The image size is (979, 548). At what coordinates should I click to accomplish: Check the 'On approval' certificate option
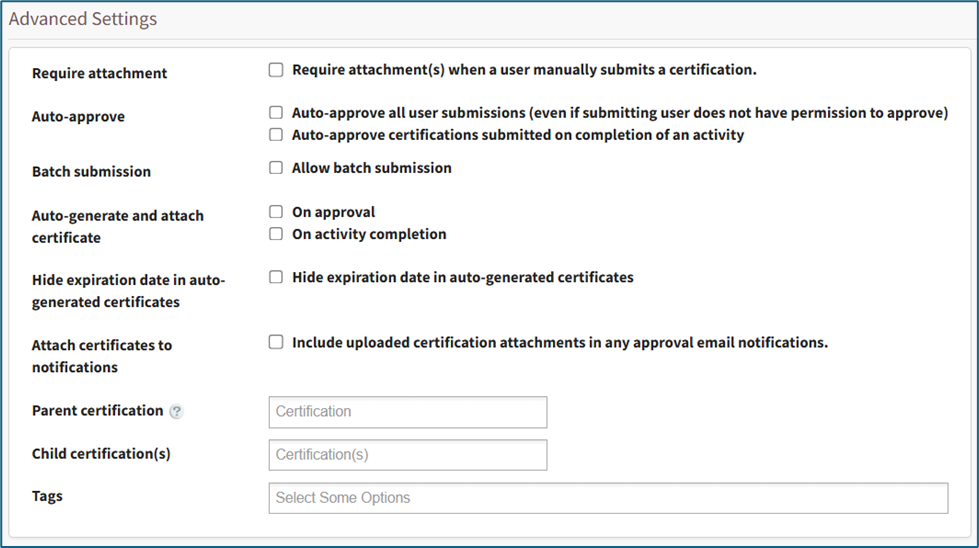[276, 212]
